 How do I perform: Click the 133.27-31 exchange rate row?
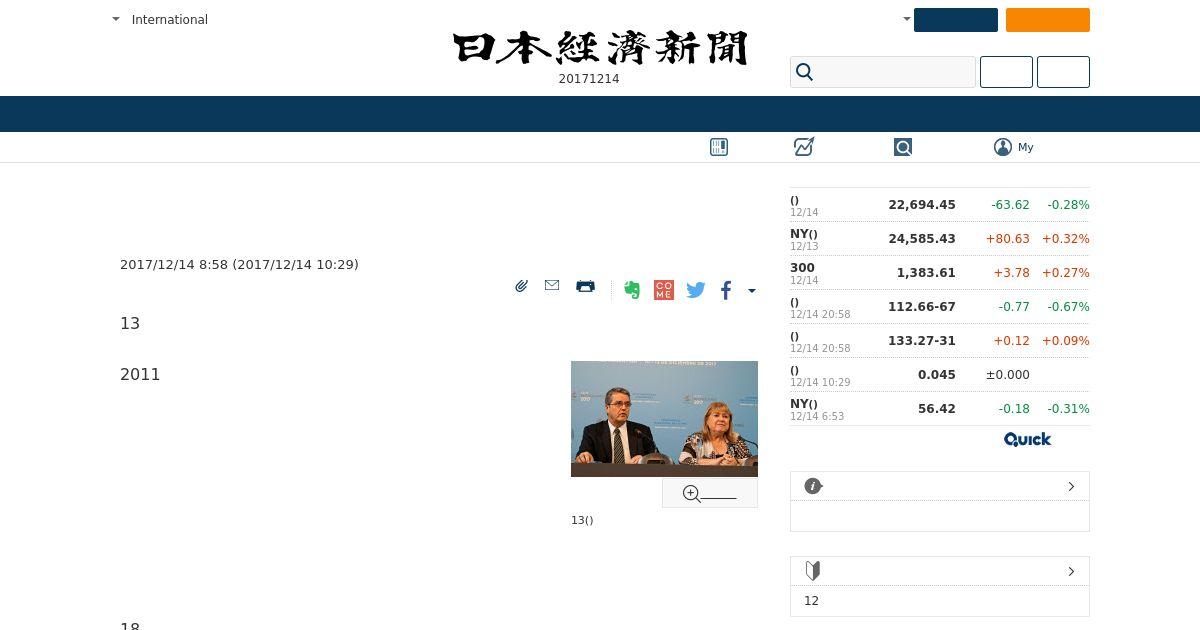(940, 341)
